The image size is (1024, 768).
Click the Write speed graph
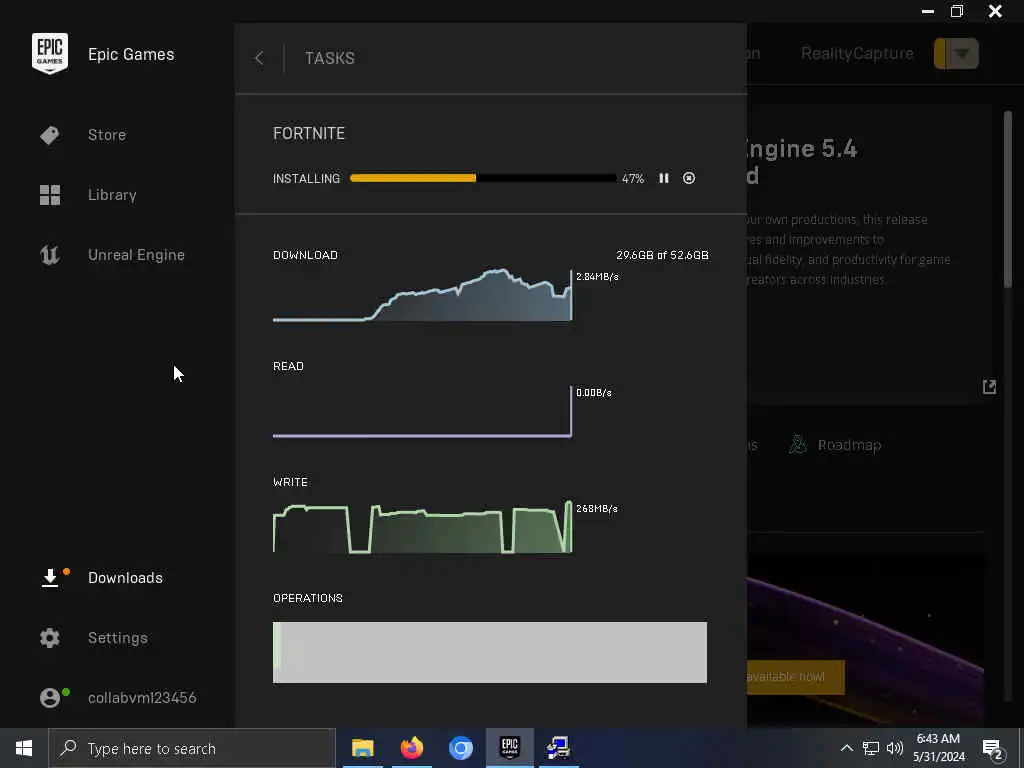pos(423,528)
